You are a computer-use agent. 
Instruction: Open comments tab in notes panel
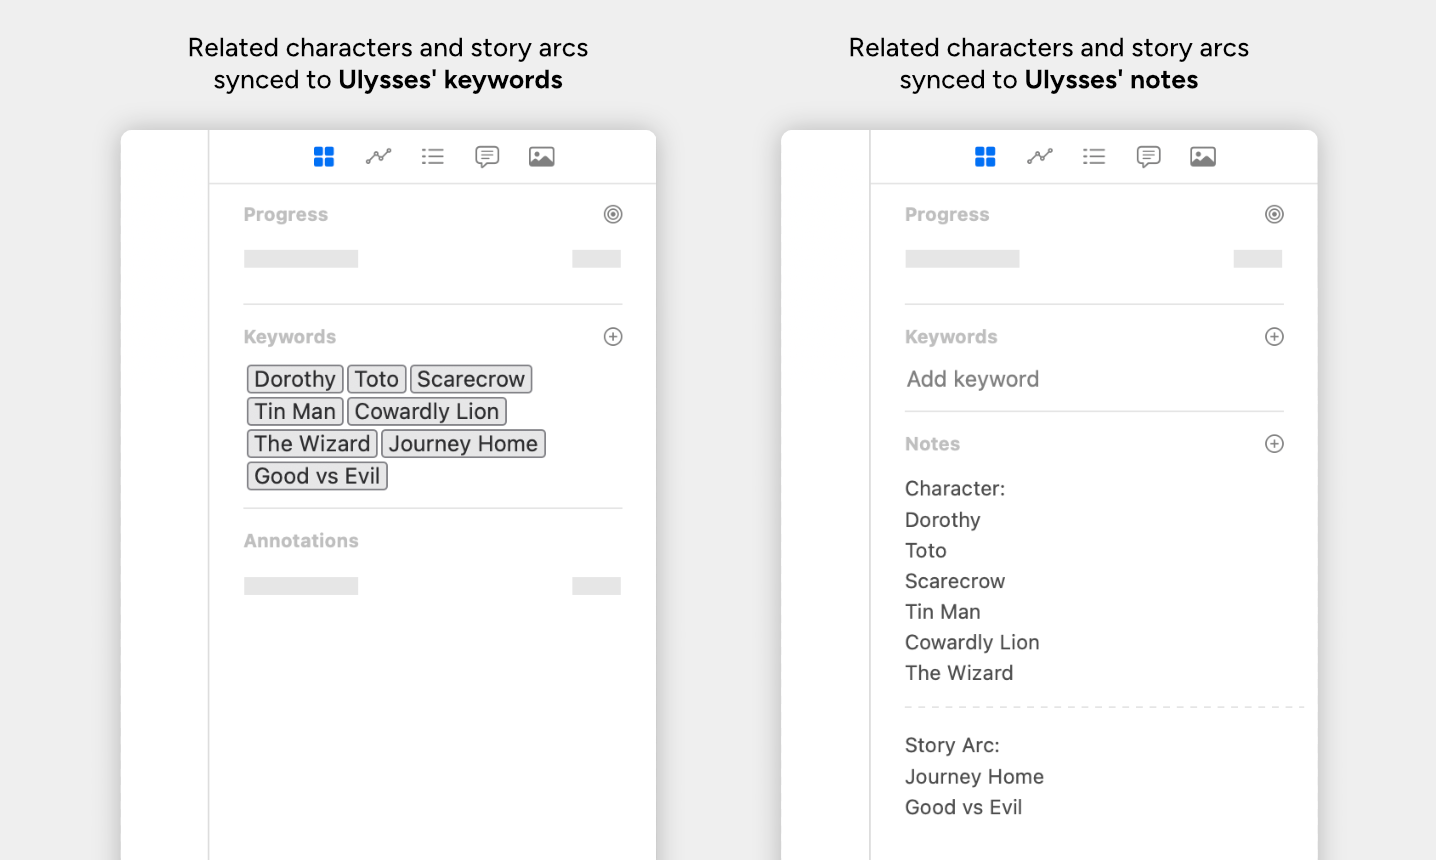pos(1149,157)
